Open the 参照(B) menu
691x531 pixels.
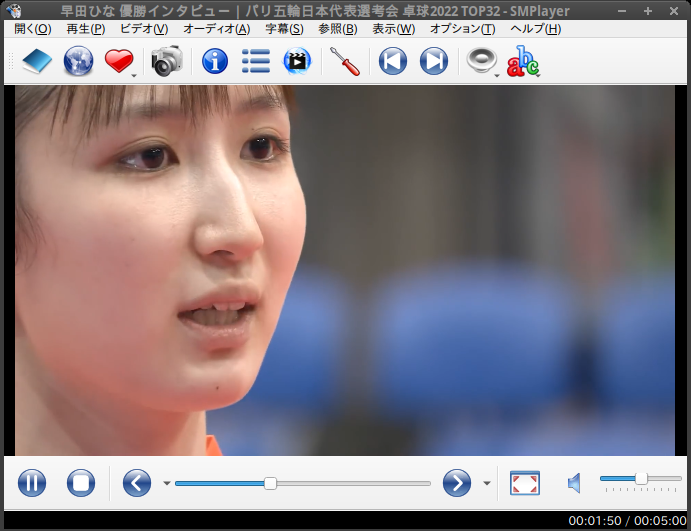338,29
